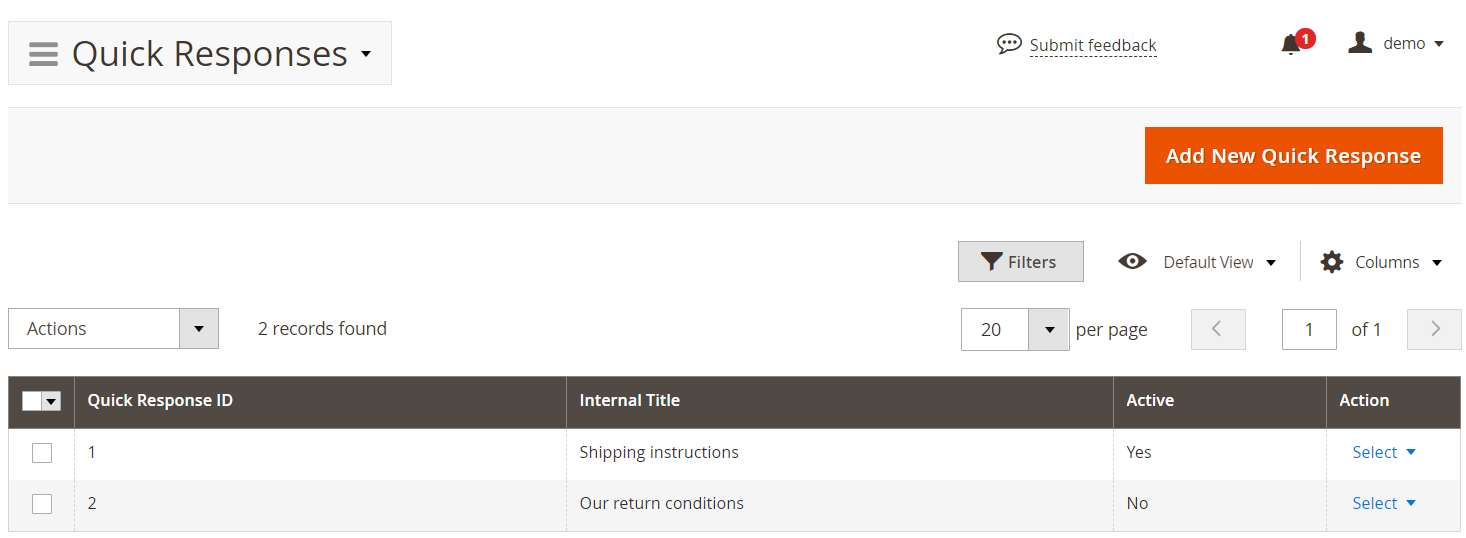Go to the previous page arrow
The height and width of the screenshot is (538, 1466).
(1218, 329)
